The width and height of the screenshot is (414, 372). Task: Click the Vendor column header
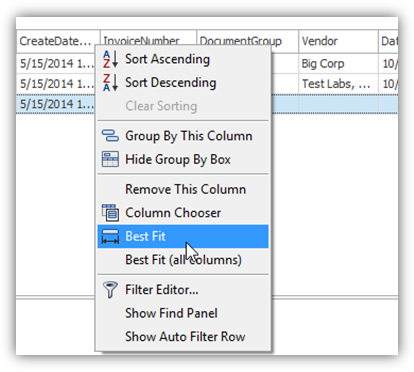pyautogui.click(x=338, y=41)
